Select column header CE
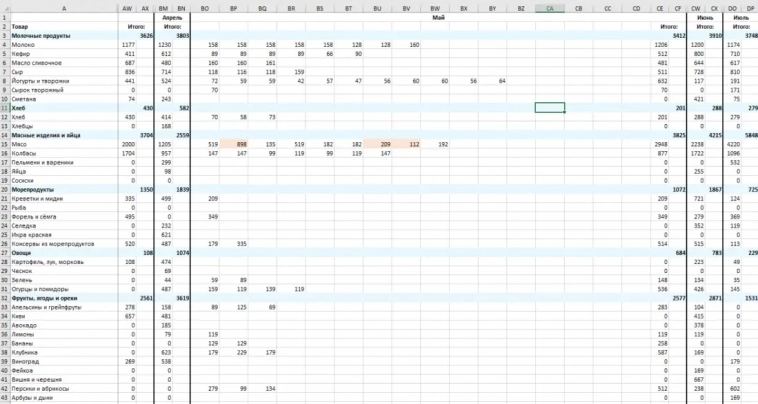This screenshot has width=758, height=404. point(660,9)
